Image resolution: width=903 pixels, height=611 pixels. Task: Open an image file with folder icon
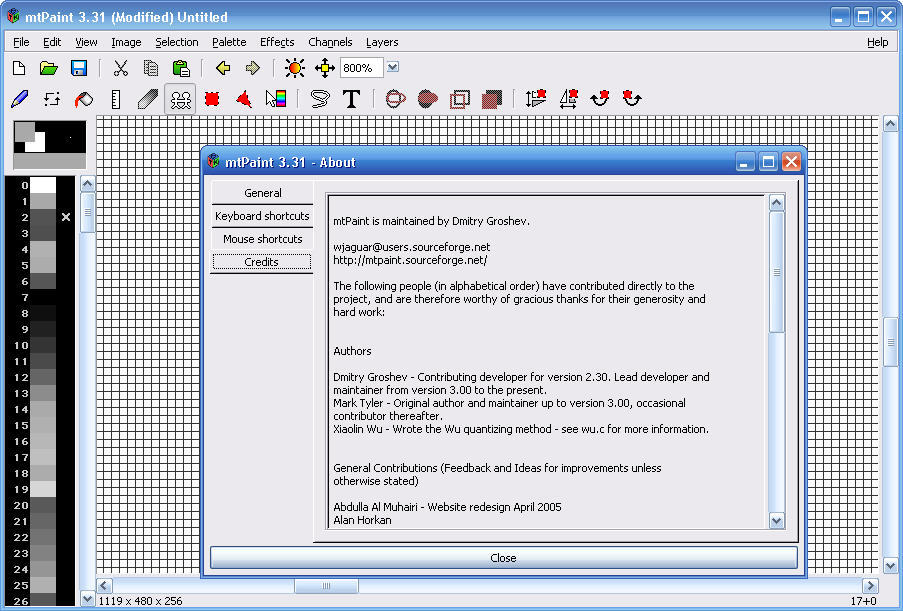[x=49, y=68]
